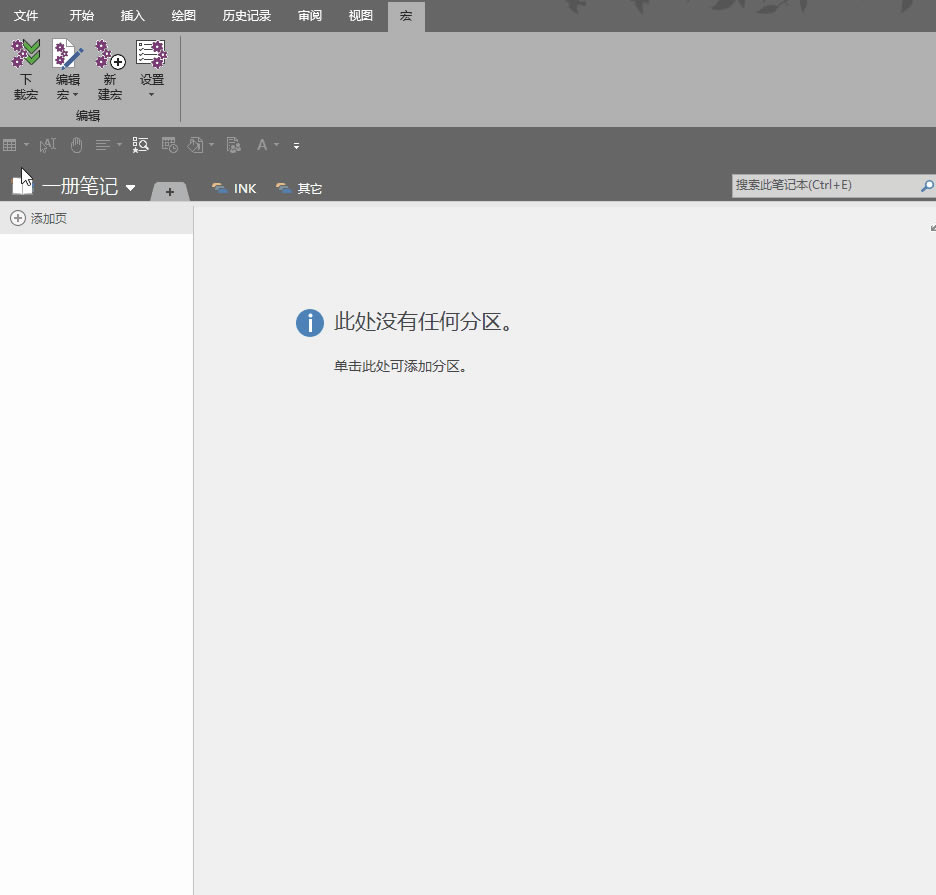Expand the page template dropdown arrow
936x895 pixels.
[x=211, y=144]
